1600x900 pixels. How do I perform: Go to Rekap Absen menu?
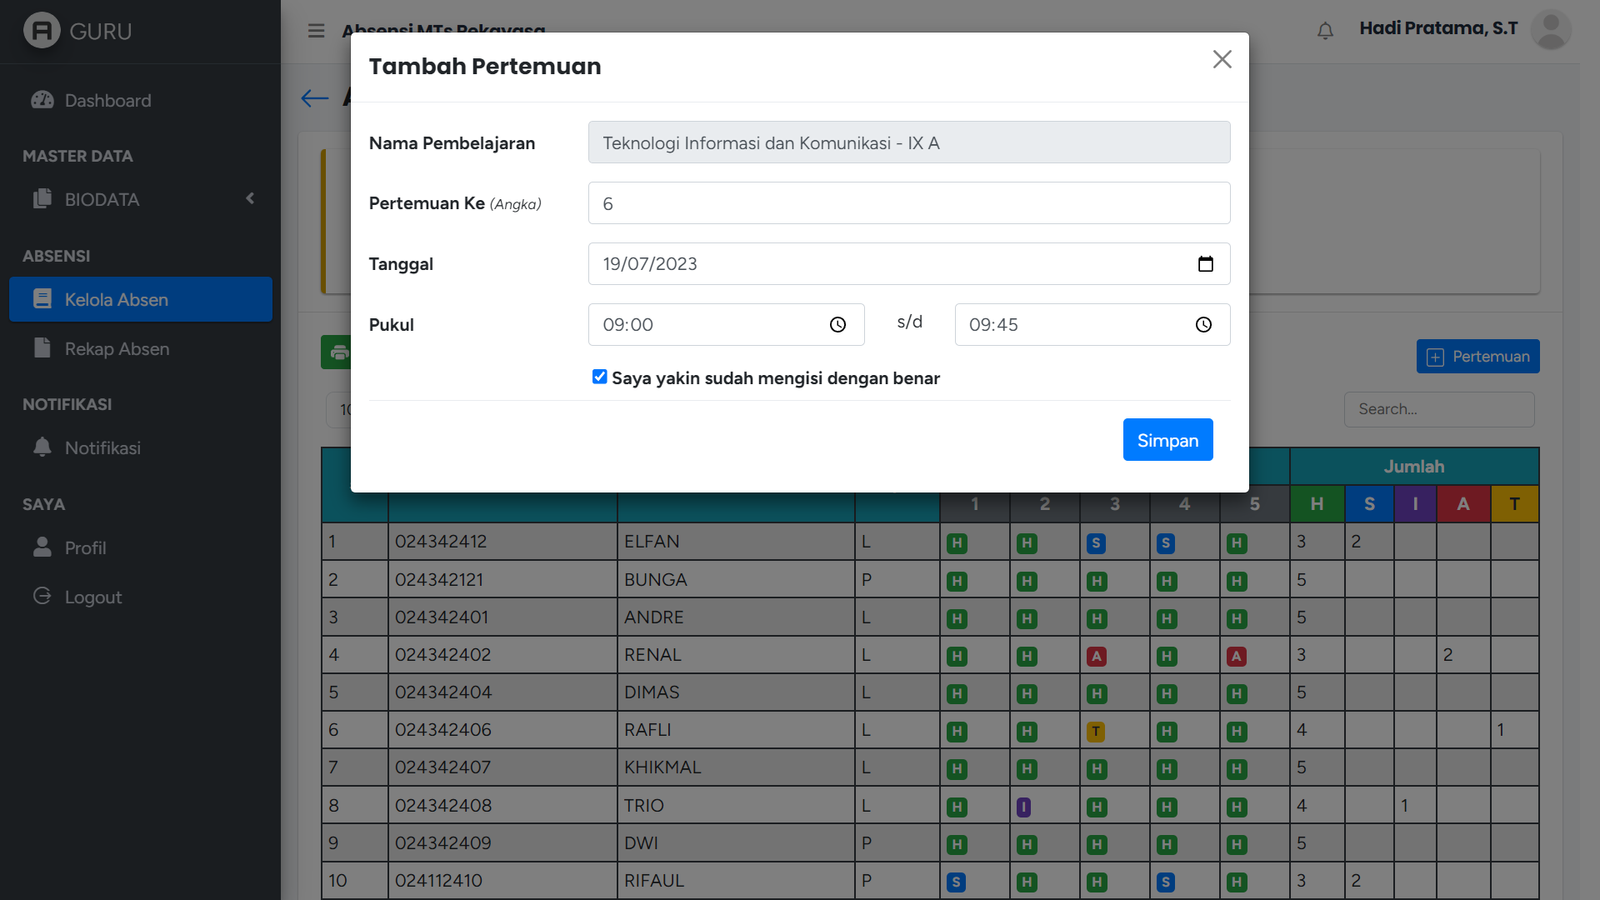point(116,349)
